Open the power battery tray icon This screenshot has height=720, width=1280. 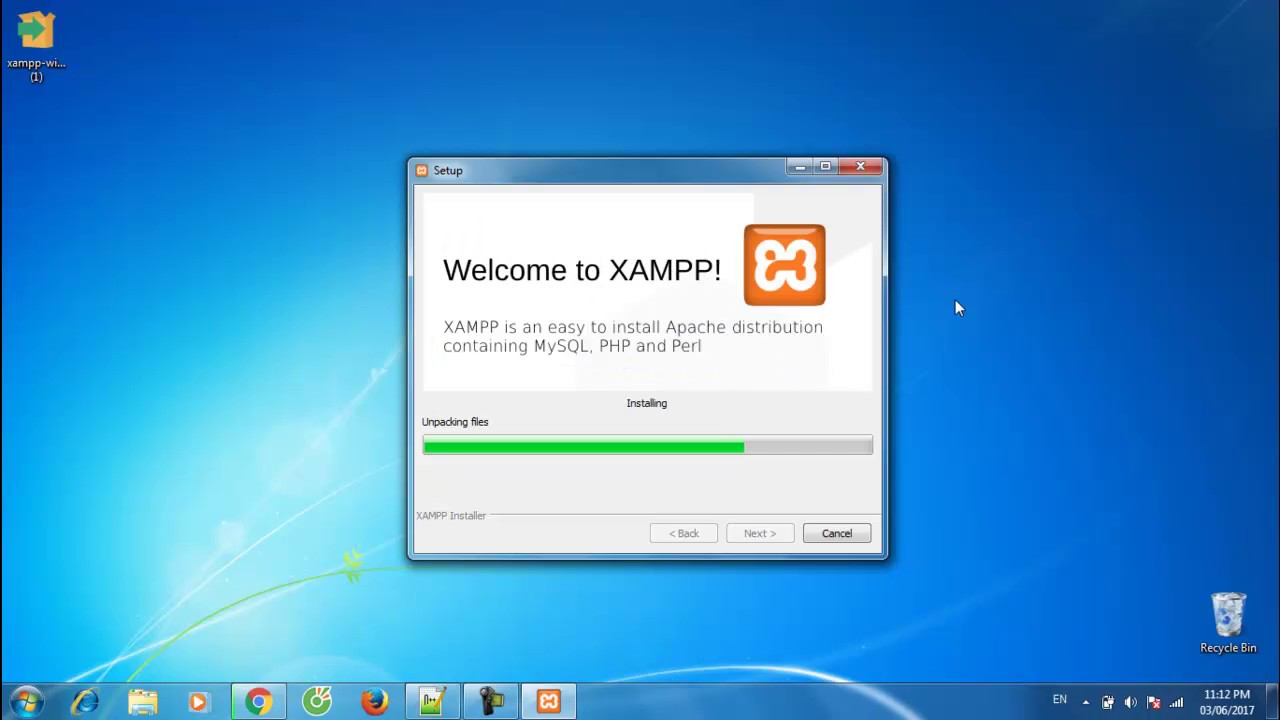pos(1108,702)
